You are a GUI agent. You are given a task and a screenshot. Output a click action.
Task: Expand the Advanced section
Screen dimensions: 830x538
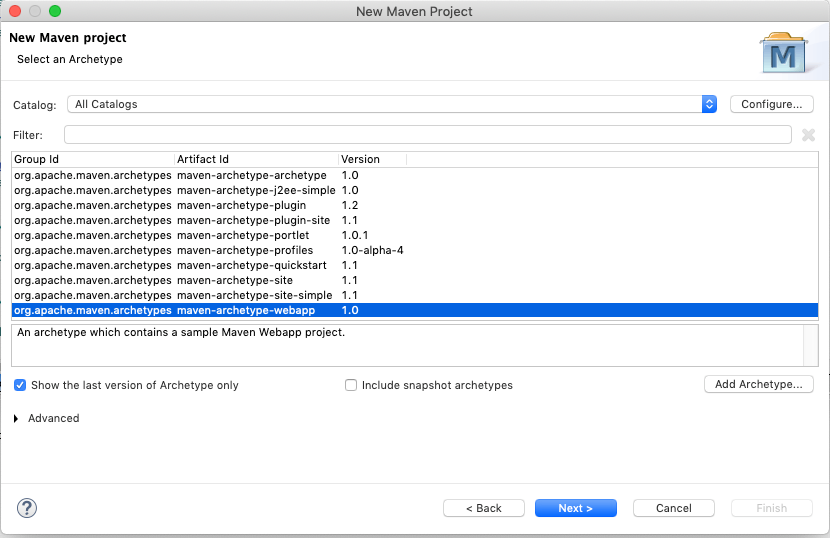[16, 418]
